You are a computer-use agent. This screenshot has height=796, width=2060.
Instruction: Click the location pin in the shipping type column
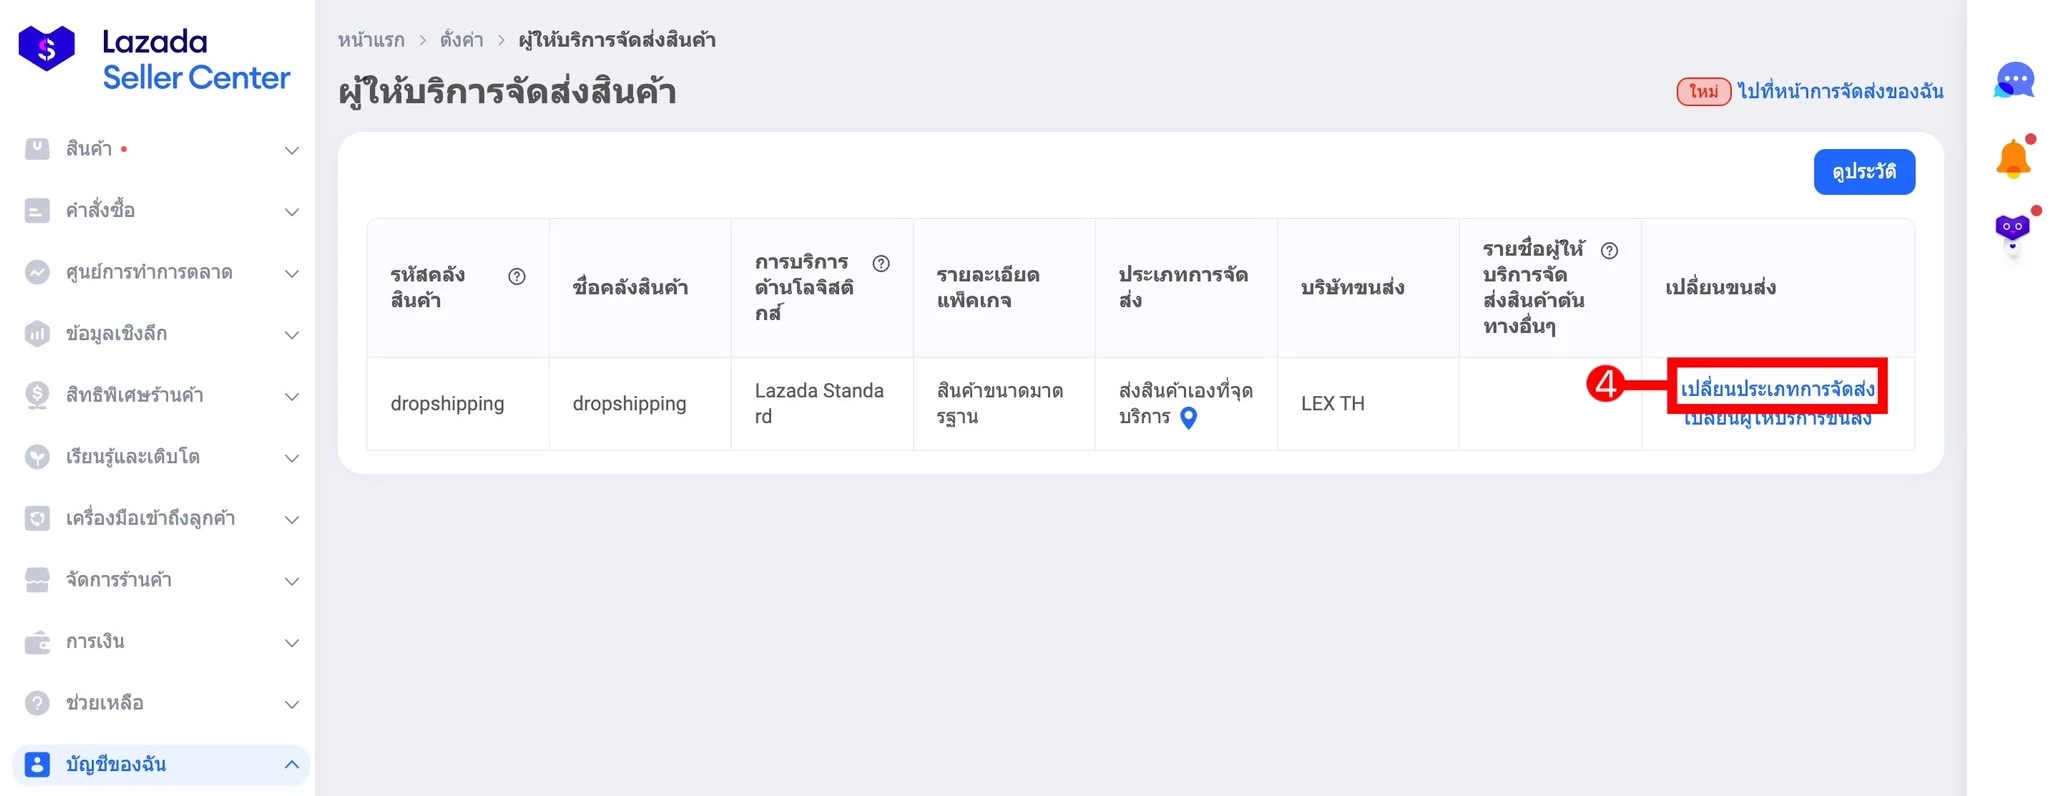coord(1189,420)
